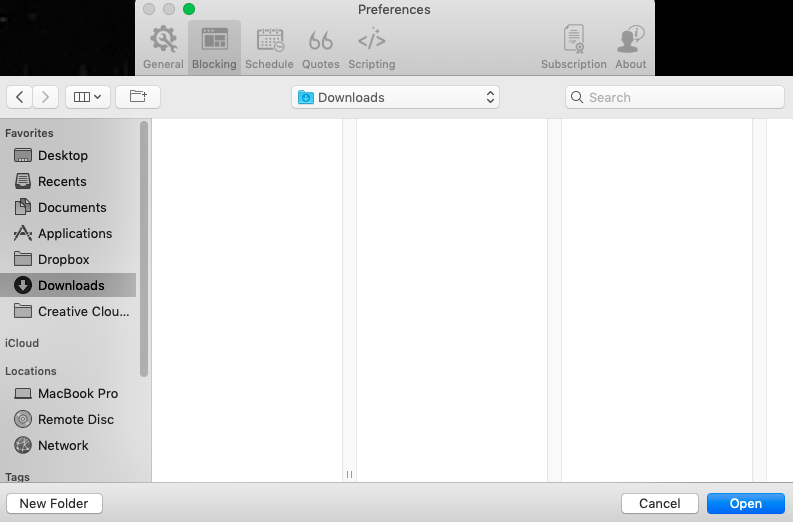
Task: Select Applications in the sidebar
Action: [68, 233]
